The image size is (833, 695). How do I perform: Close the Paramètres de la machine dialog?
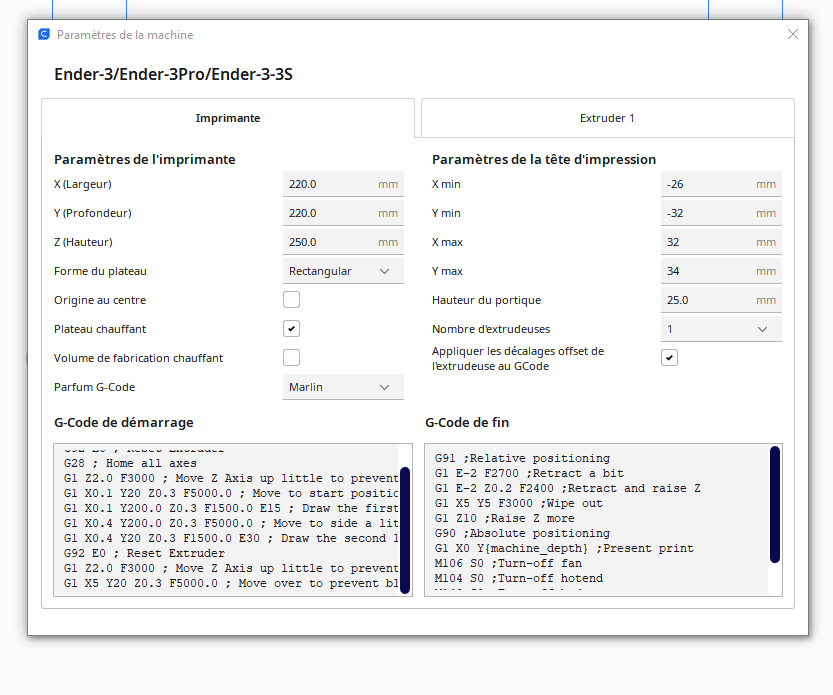(x=793, y=35)
